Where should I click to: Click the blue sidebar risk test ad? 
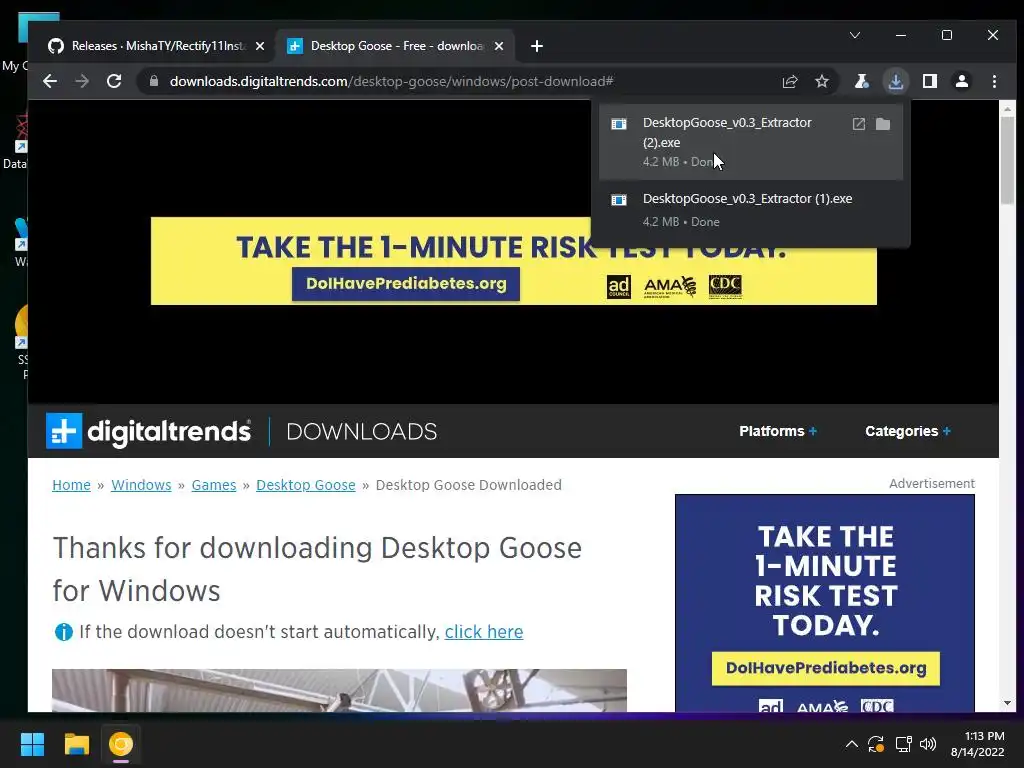tap(825, 603)
